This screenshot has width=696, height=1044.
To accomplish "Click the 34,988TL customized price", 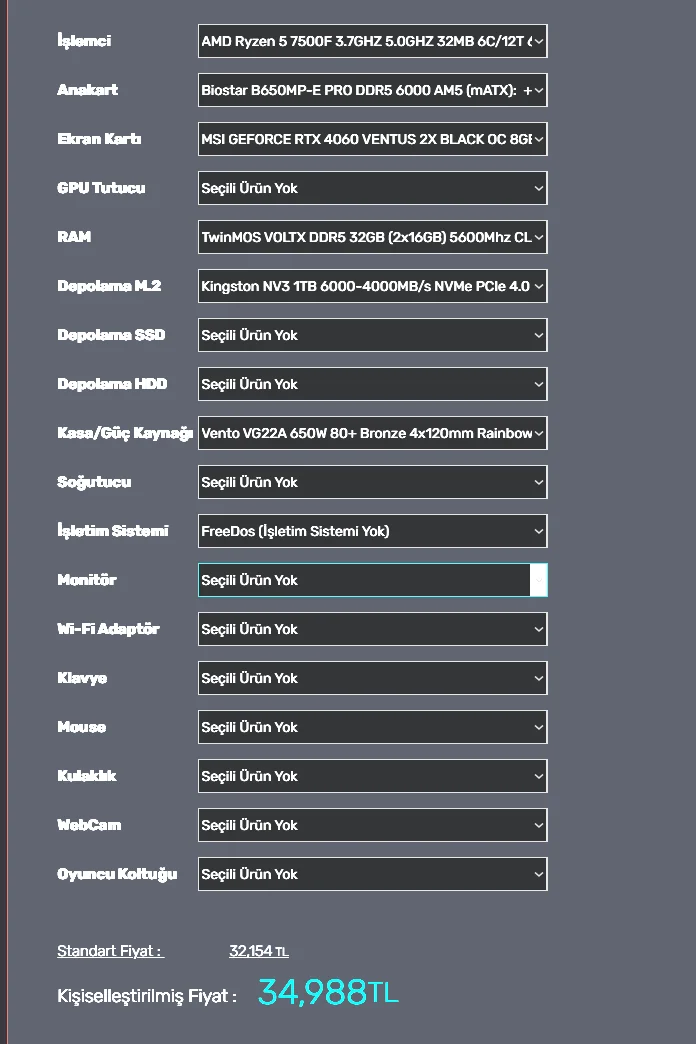I will pyautogui.click(x=328, y=992).
